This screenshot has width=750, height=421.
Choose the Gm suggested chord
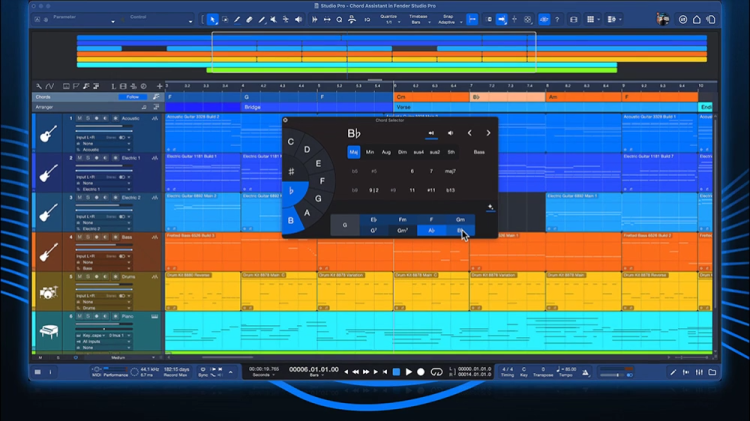pyautogui.click(x=460, y=219)
